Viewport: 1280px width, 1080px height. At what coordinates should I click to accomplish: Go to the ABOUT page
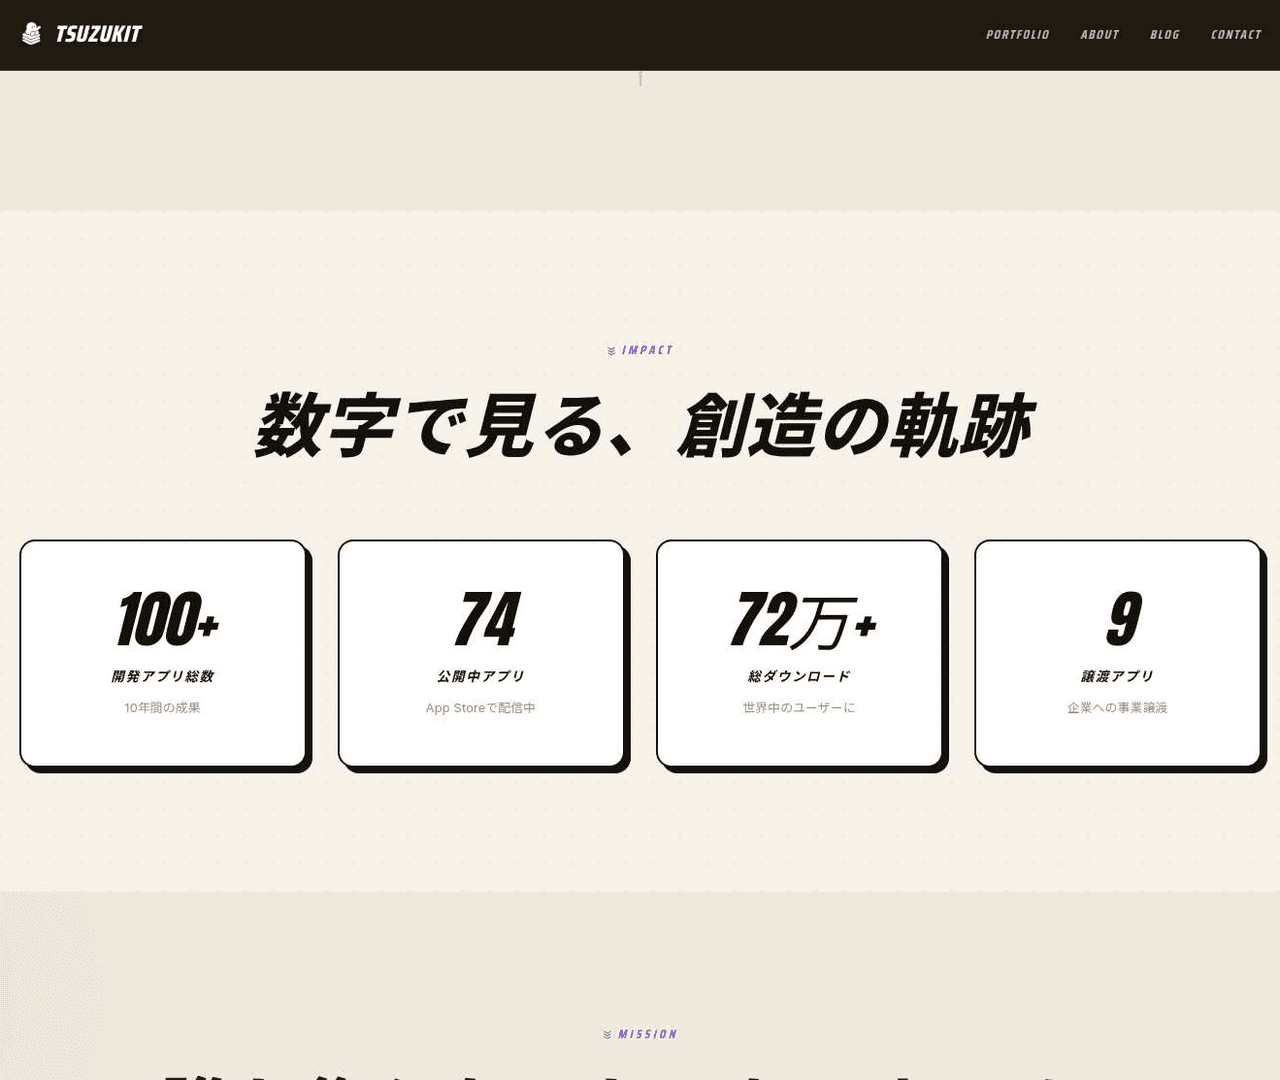coord(1100,35)
